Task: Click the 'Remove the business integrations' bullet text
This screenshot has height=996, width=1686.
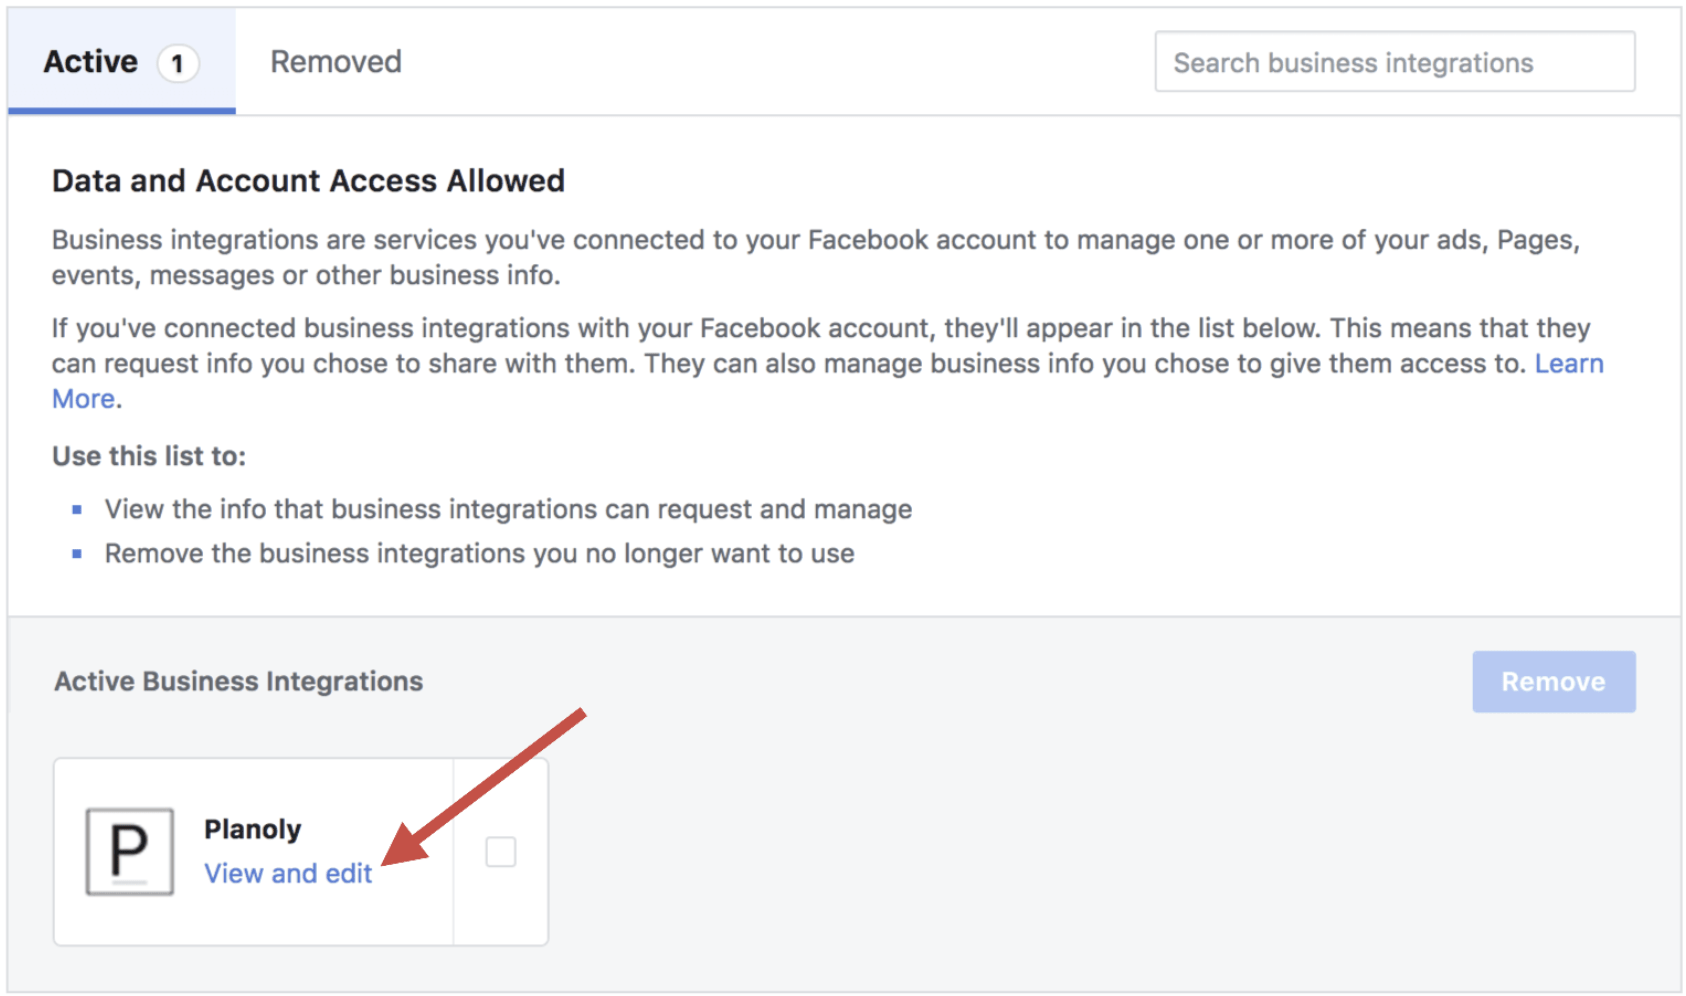Action: tap(479, 554)
